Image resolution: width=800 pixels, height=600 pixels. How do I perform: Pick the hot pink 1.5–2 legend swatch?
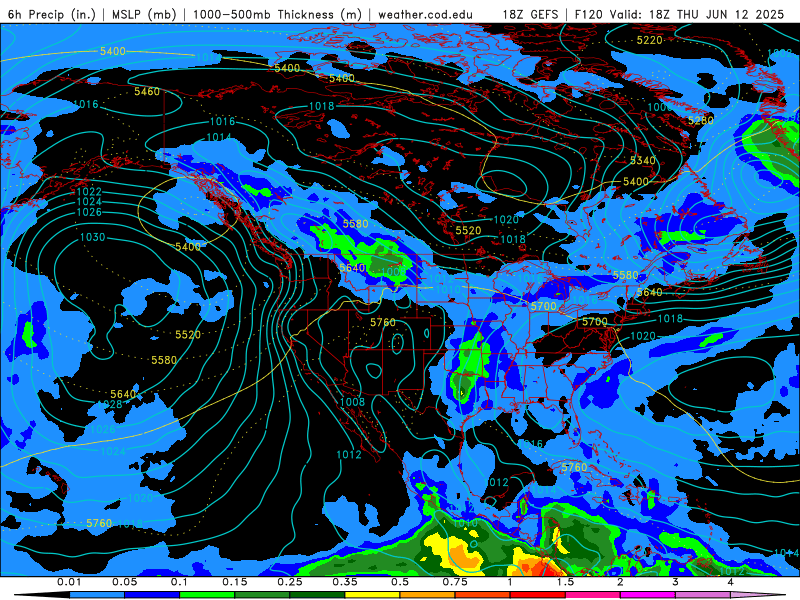point(593,595)
